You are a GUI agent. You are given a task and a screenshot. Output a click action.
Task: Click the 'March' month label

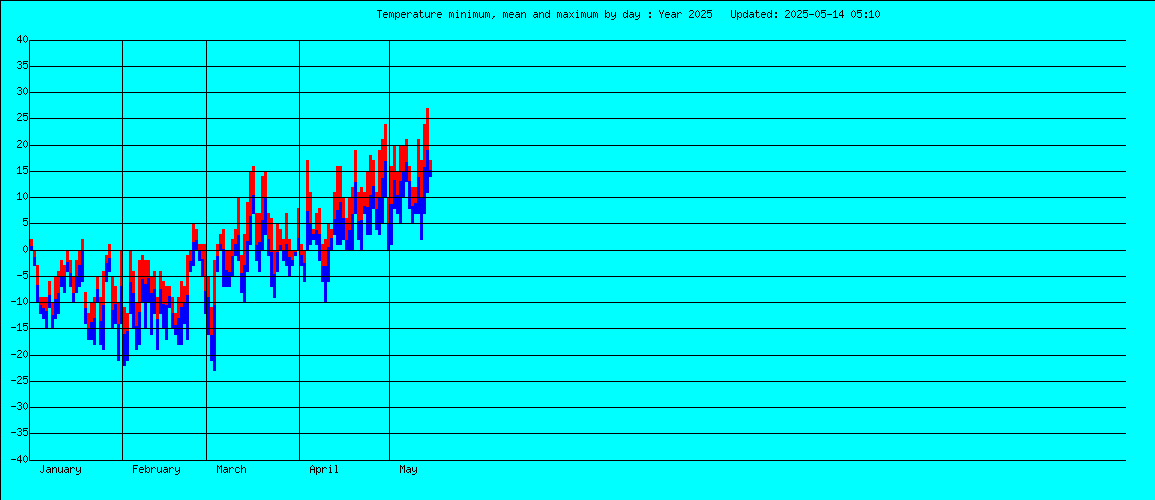[231, 469]
